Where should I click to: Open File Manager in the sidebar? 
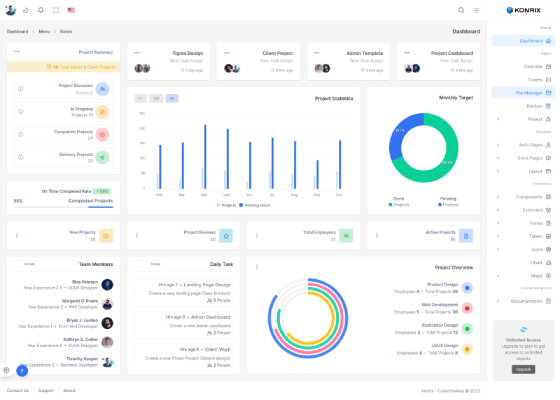pyautogui.click(x=524, y=93)
